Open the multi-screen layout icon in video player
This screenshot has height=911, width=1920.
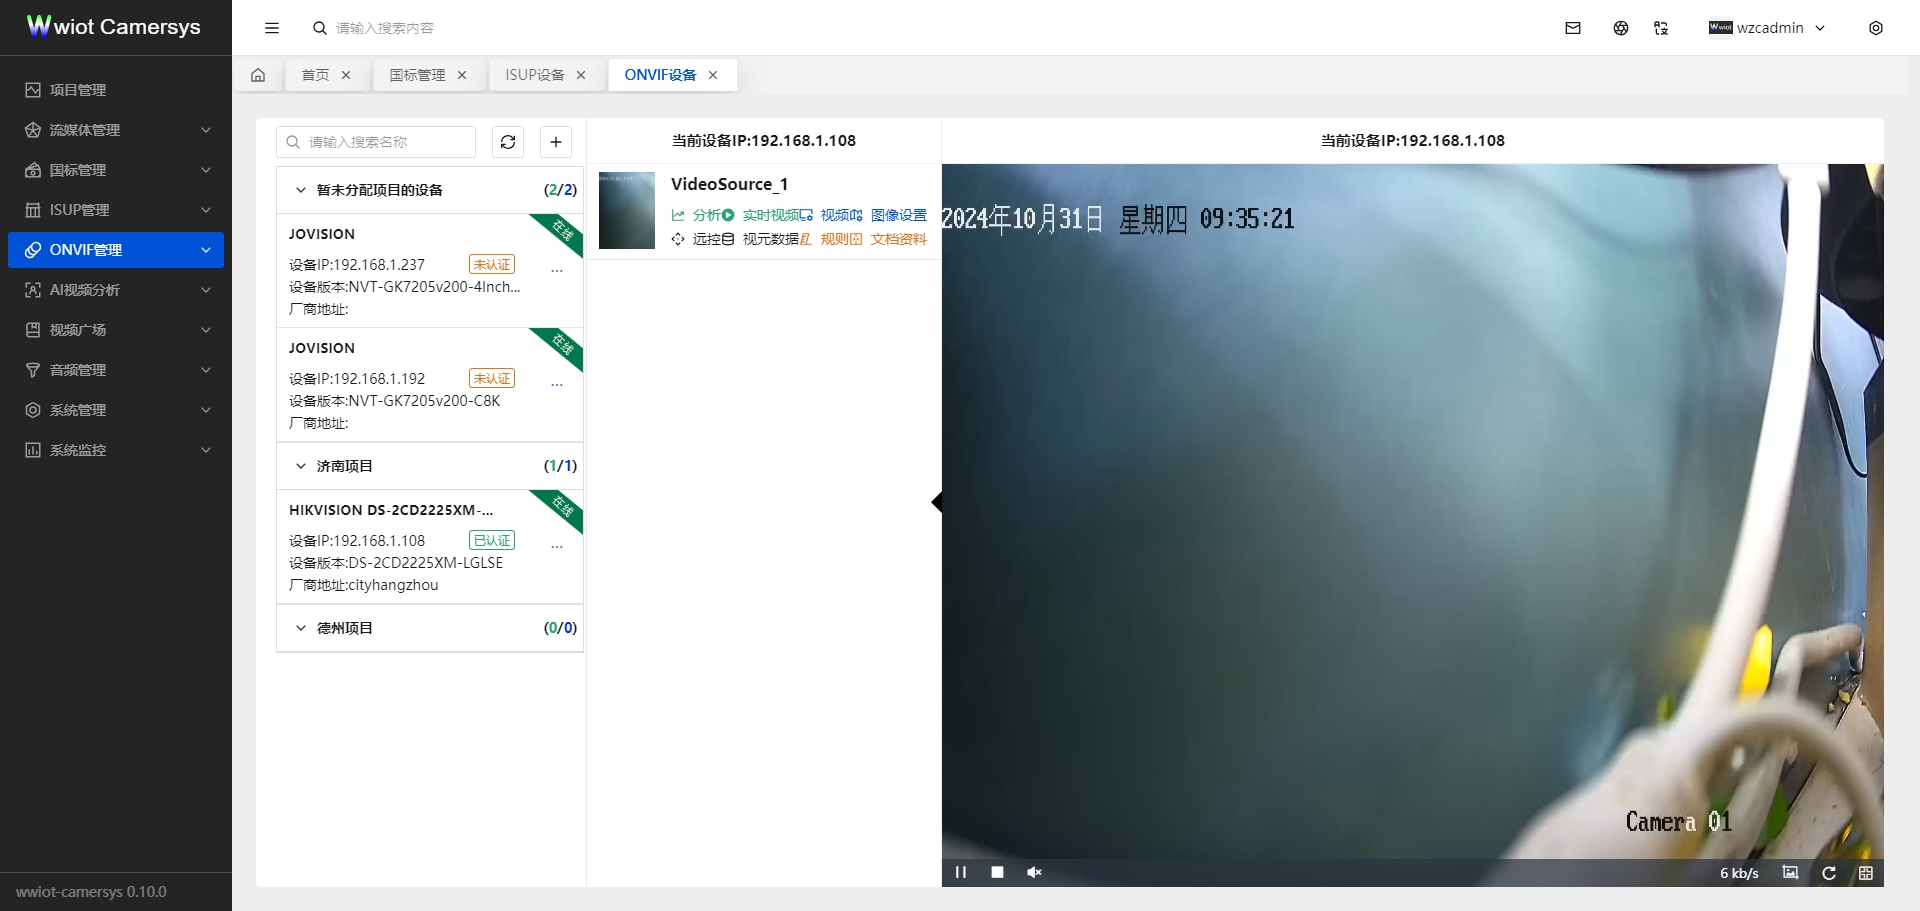pos(1866,872)
